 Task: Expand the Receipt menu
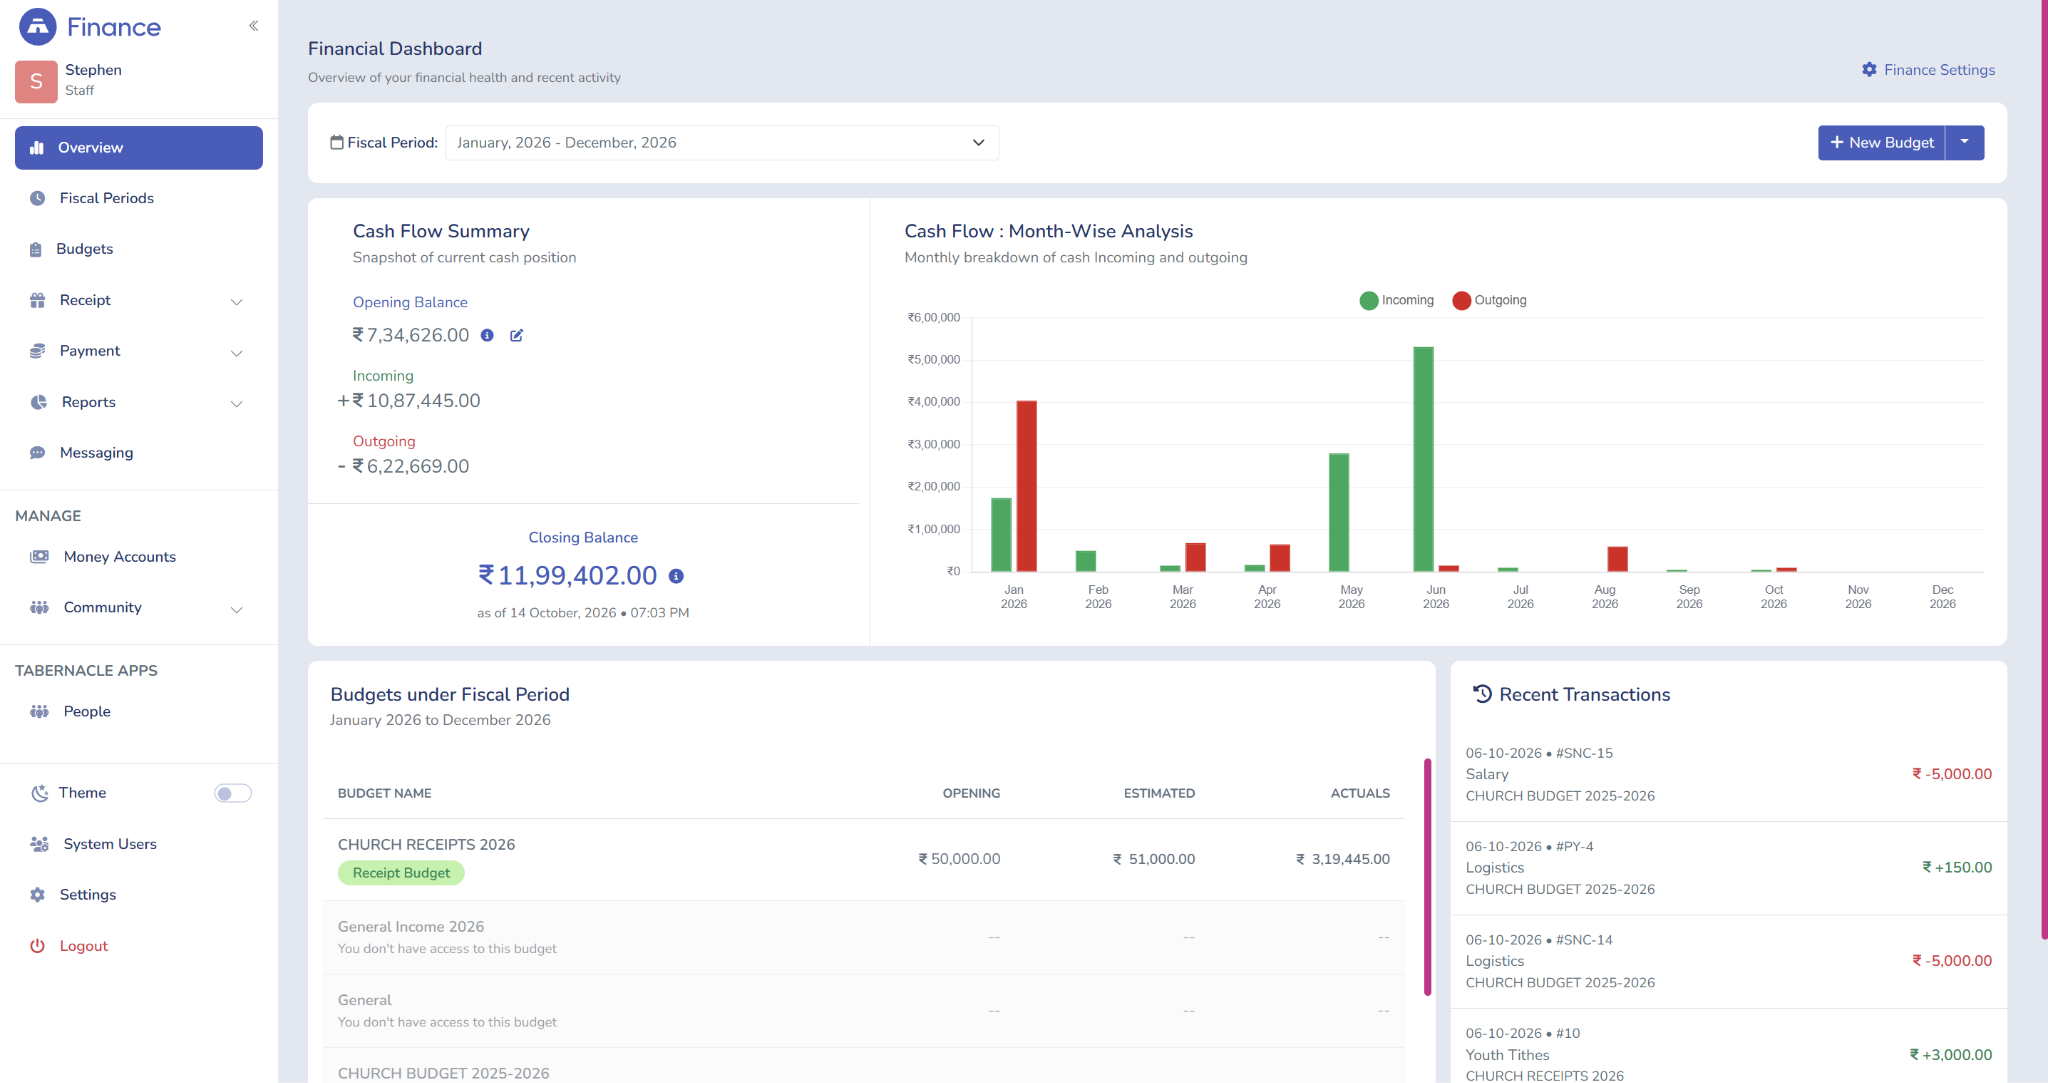click(139, 300)
